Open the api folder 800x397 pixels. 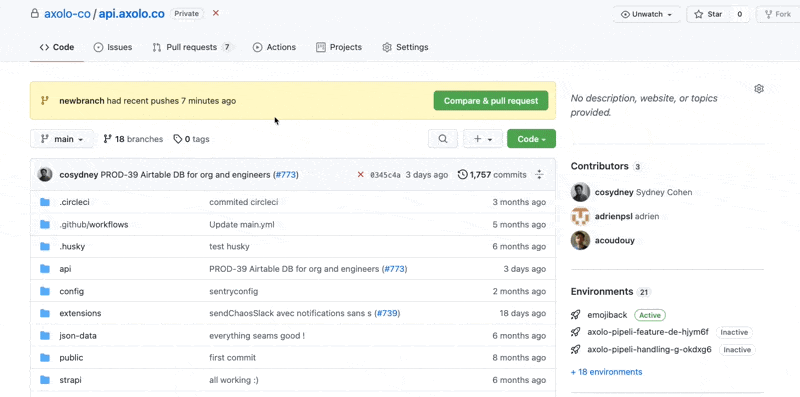(x=65, y=269)
